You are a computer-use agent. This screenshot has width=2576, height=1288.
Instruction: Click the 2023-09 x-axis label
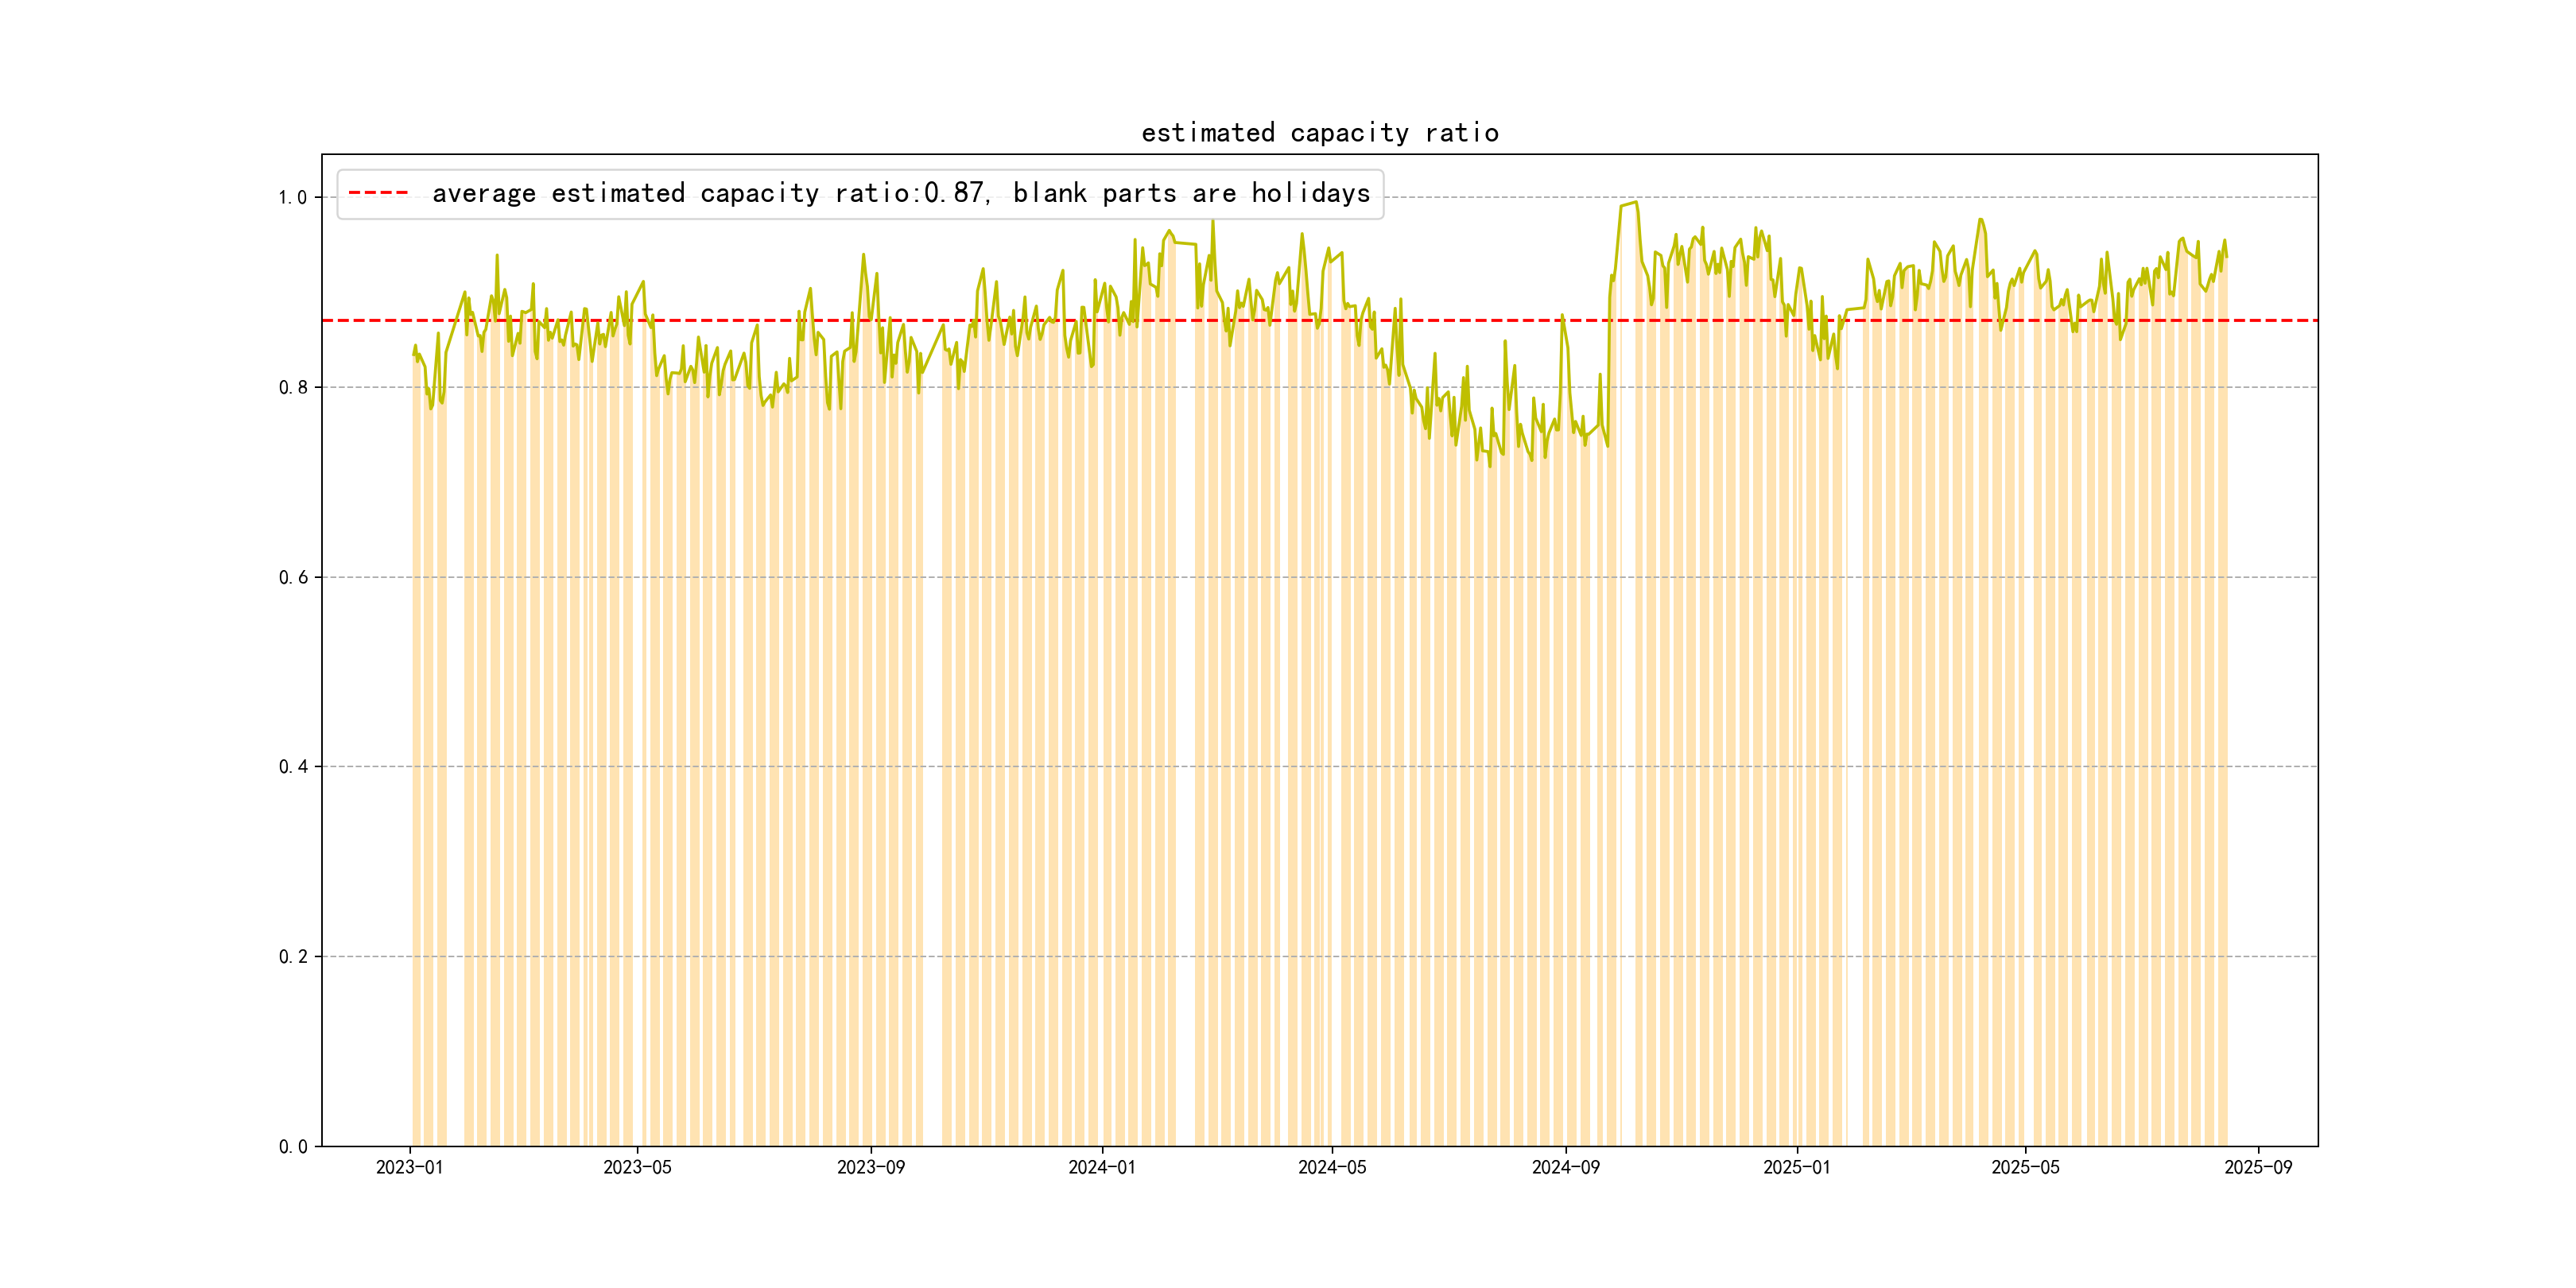coord(870,1167)
